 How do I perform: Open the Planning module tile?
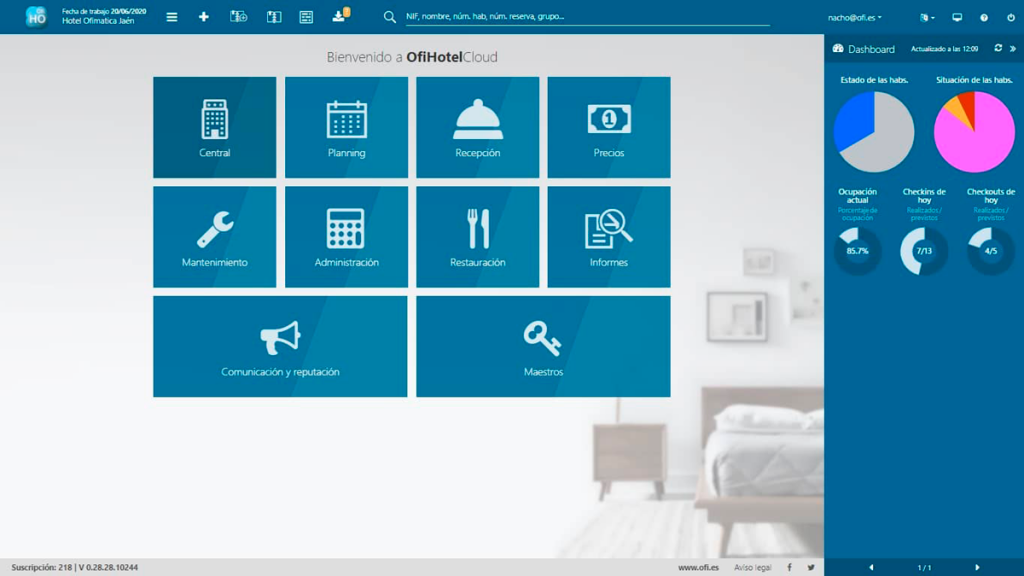click(x=346, y=128)
